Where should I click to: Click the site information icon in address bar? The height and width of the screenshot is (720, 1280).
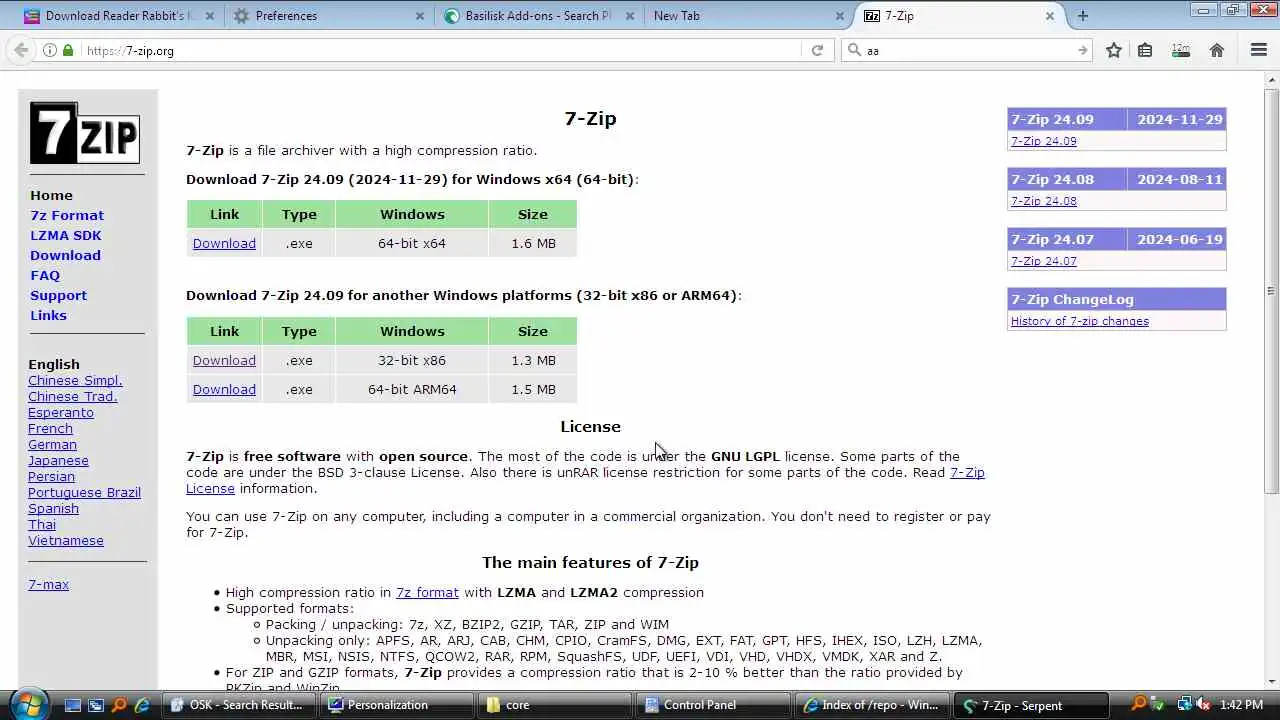(50, 50)
